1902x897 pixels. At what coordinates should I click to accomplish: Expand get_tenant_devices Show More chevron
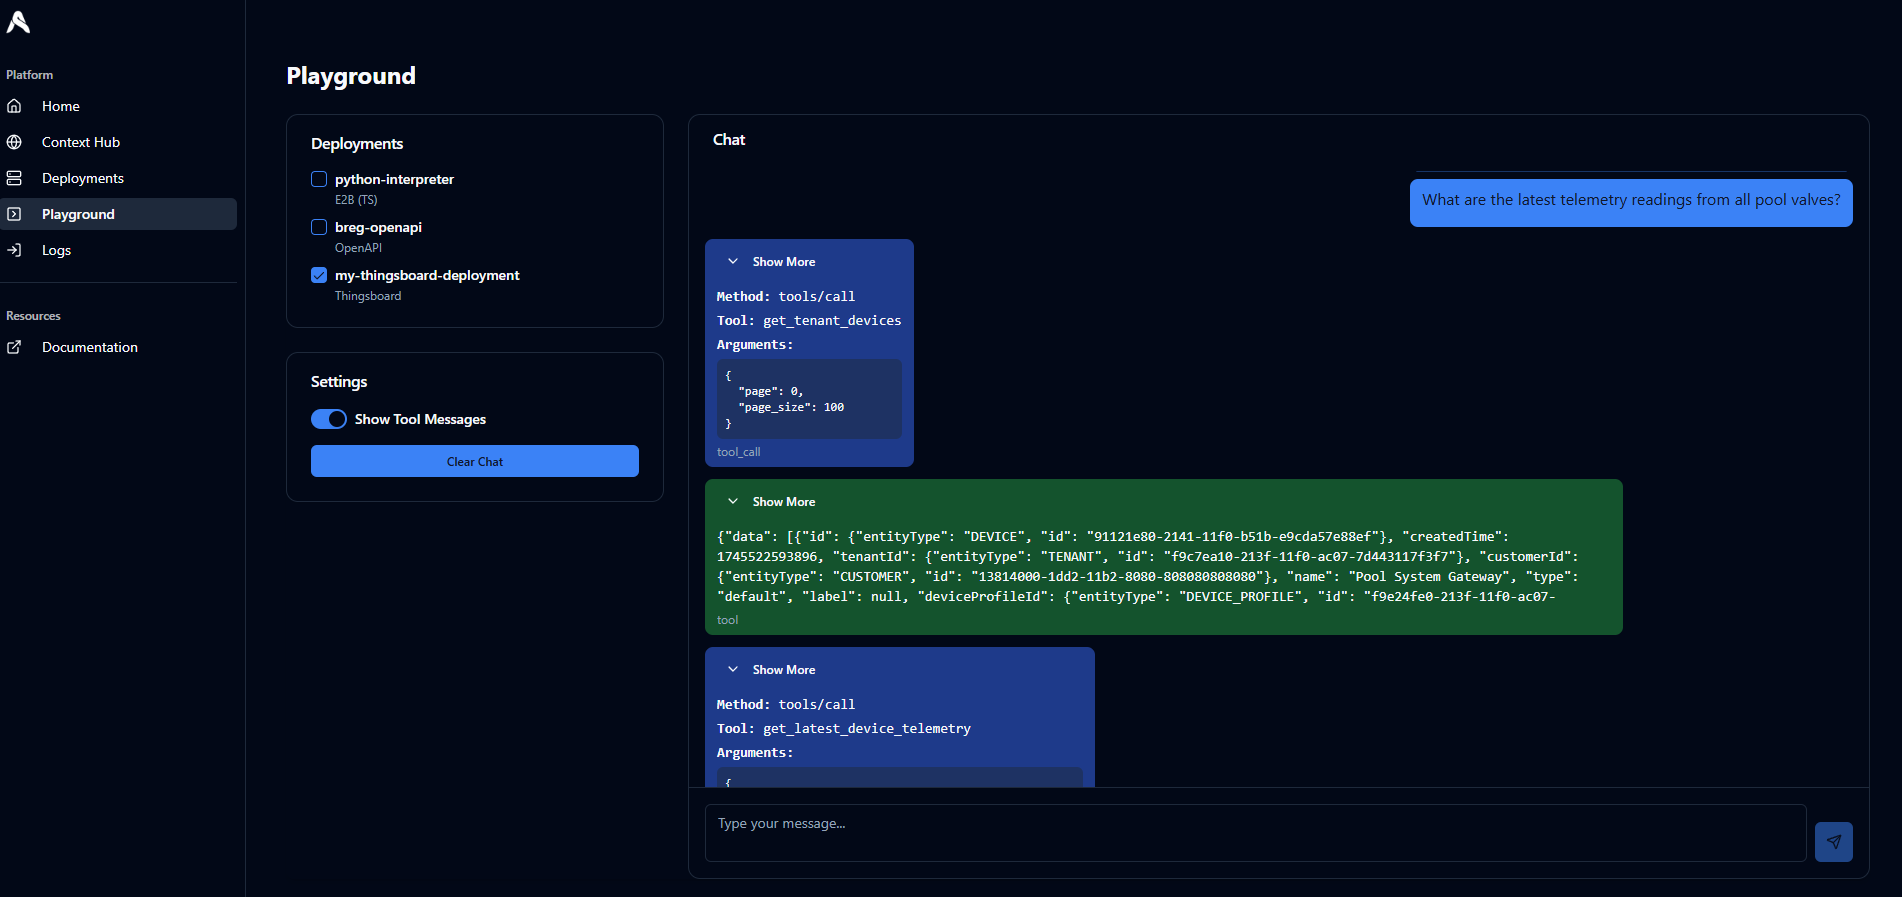733,261
